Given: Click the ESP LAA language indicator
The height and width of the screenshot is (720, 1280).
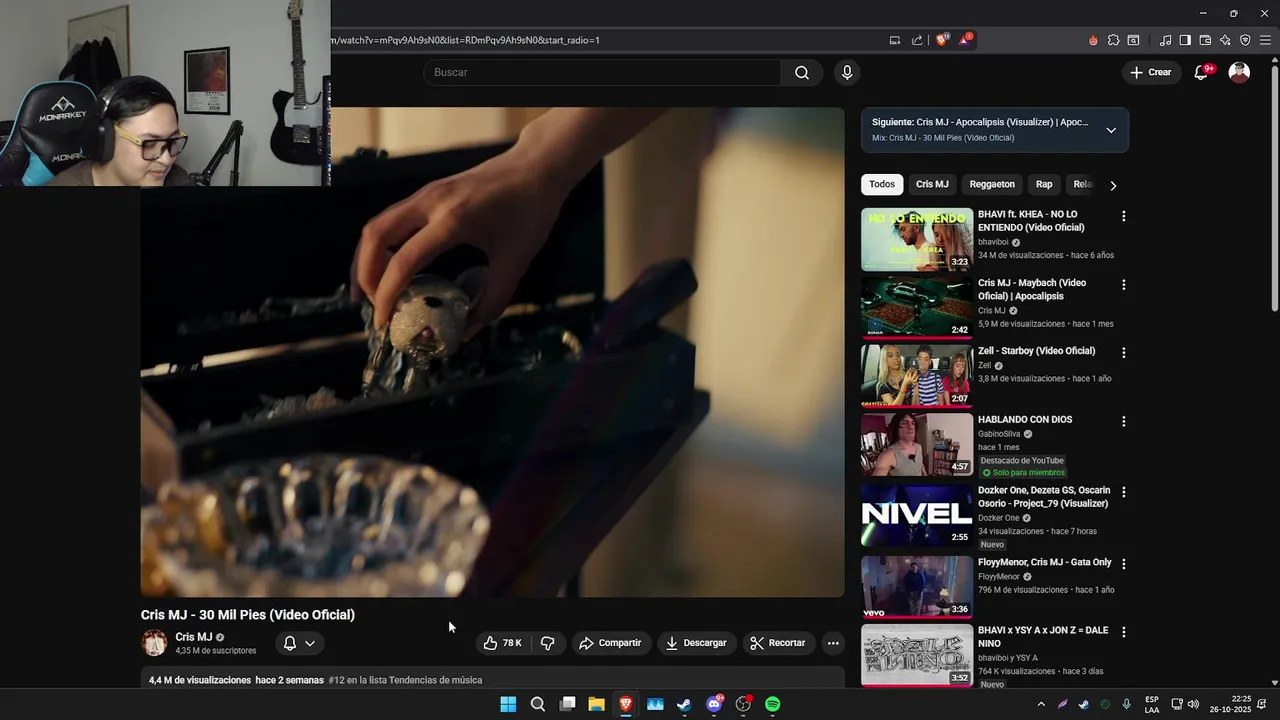Looking at the screenshot, I should click(x=1152, y=704).
